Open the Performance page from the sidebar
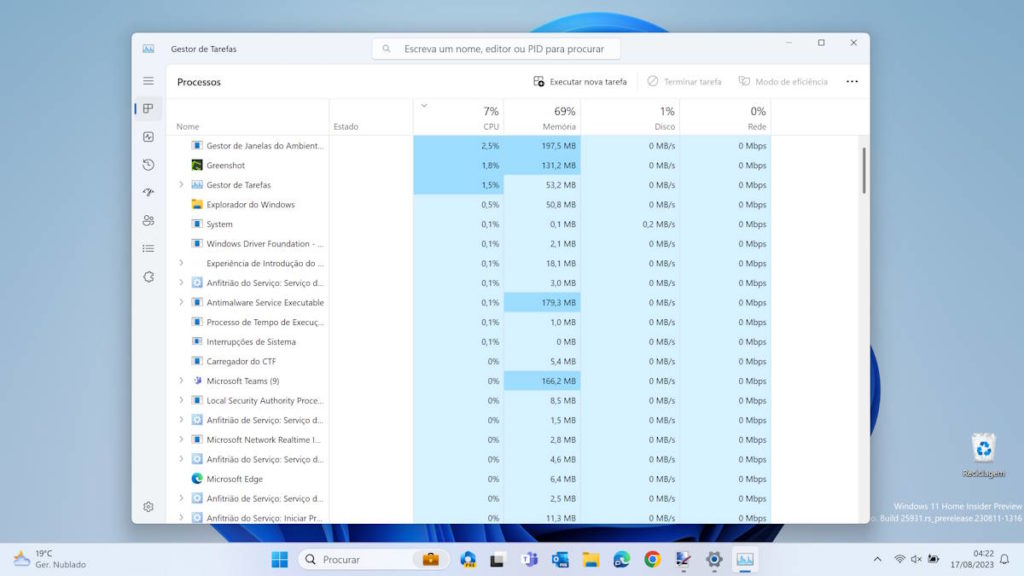Screen dimensions: 1024x576 click(148, 136)
